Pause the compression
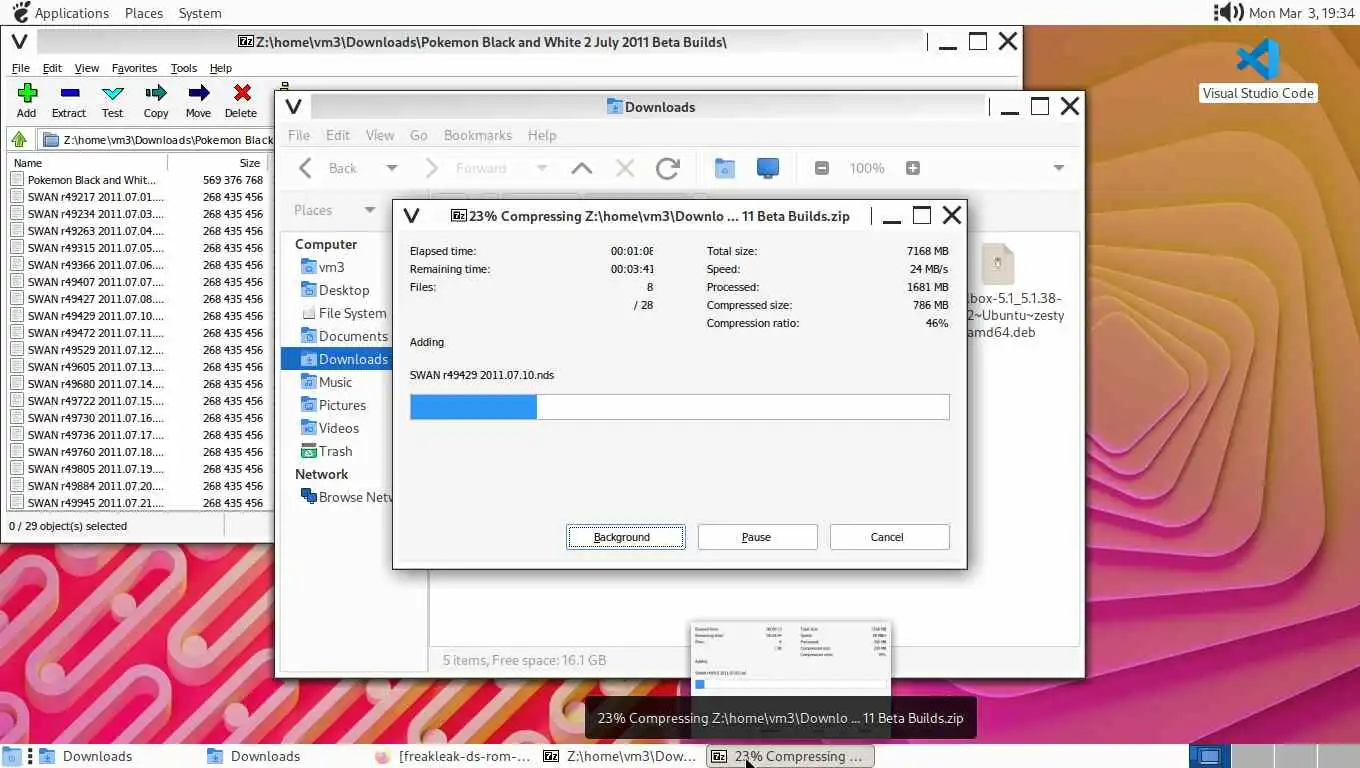Viewport: 1360px width, 768px height. pos(757,537)
